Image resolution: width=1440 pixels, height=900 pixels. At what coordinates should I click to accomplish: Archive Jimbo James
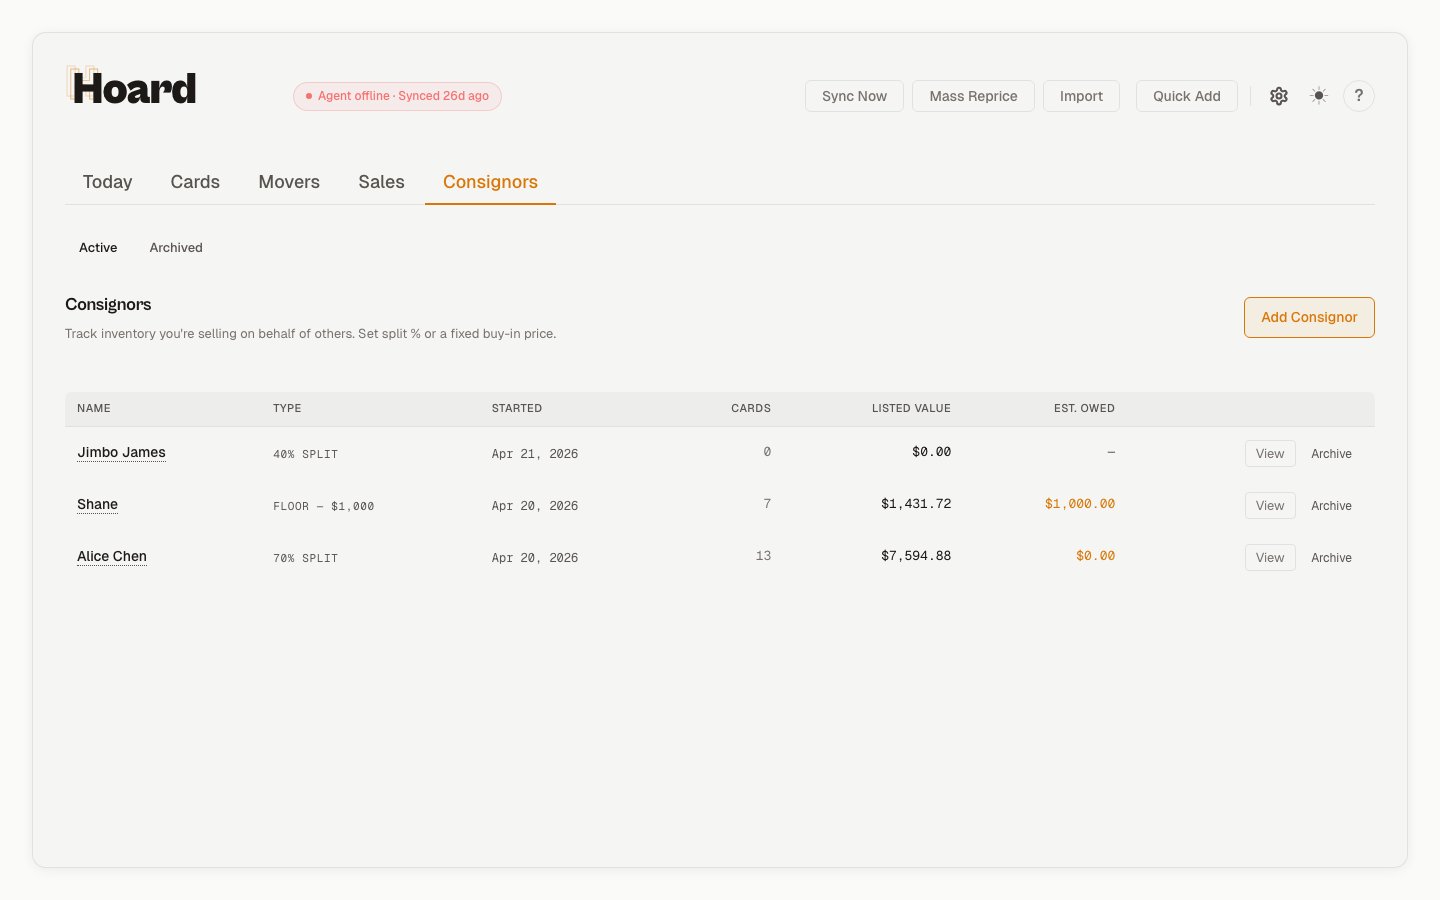[x=1331, y=453]
